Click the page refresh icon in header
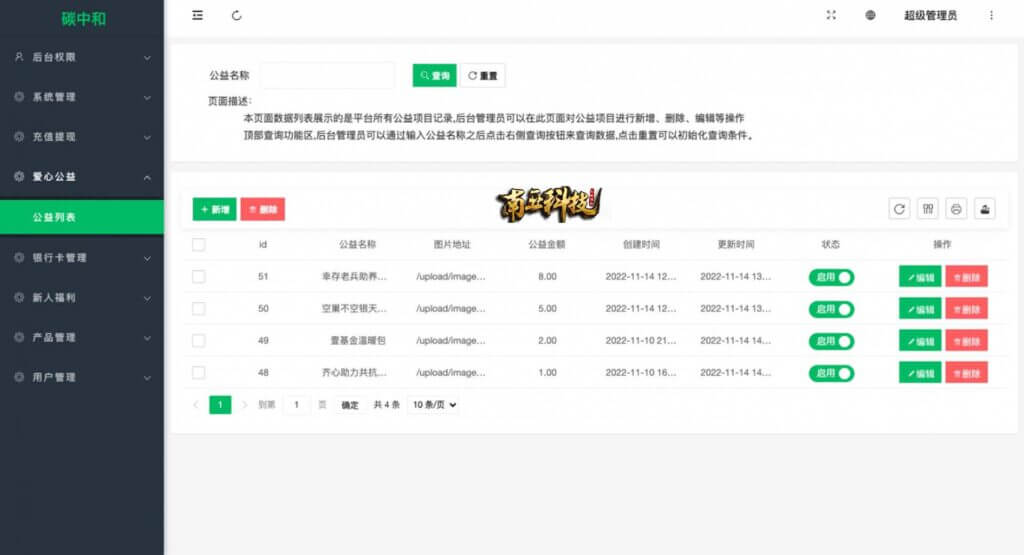Image resolution: width=1024 pixels, height=555 pixels. [x=236, y=15]
